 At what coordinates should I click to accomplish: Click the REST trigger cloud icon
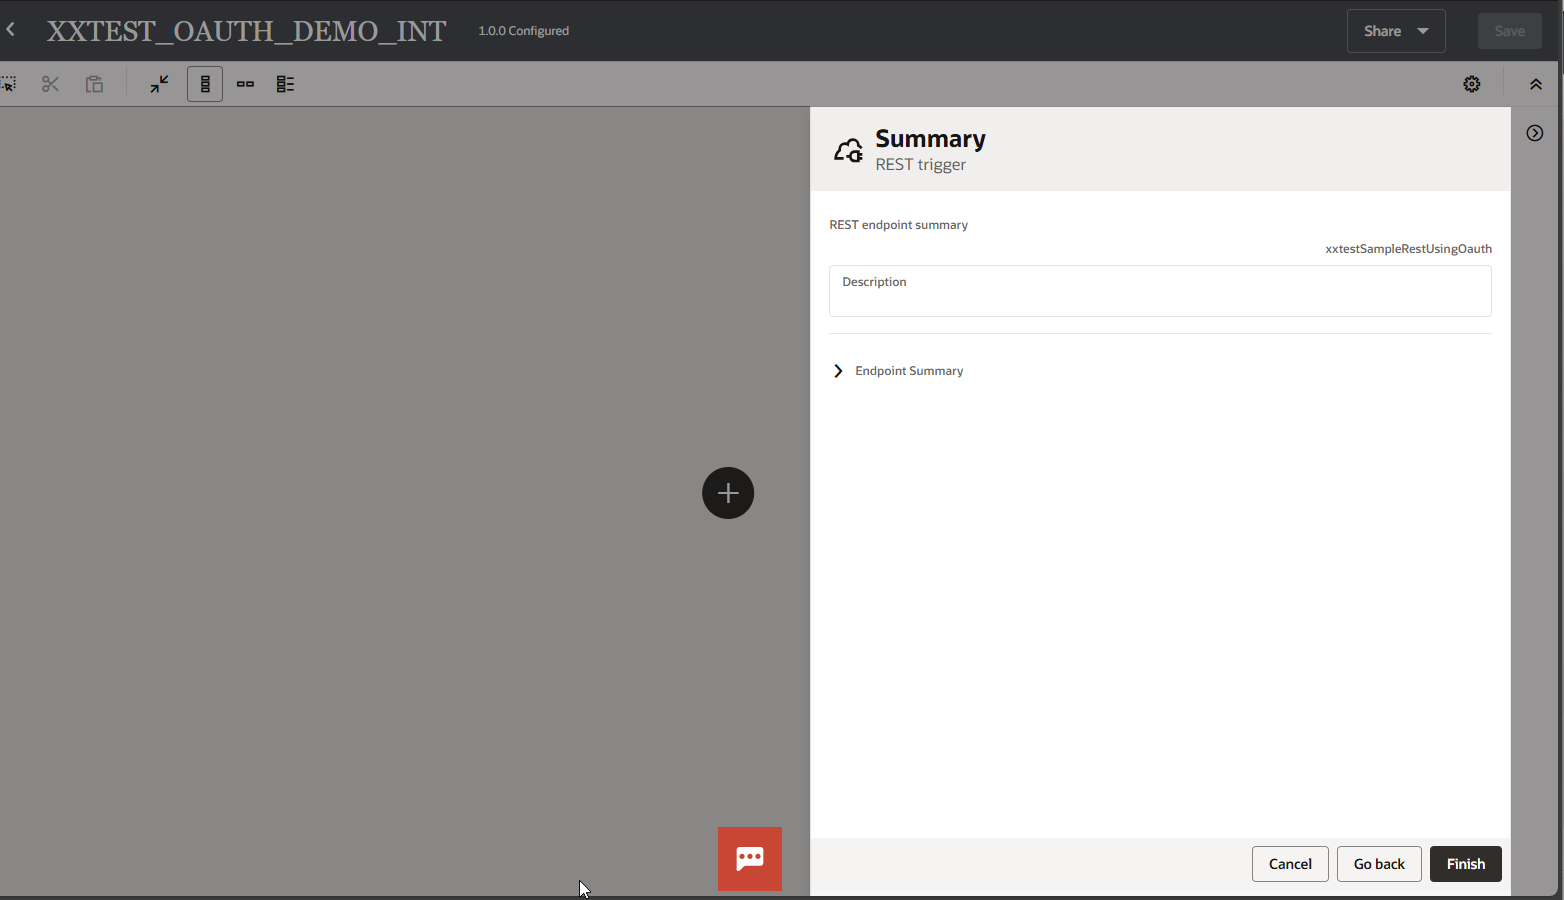click(848, 149)
